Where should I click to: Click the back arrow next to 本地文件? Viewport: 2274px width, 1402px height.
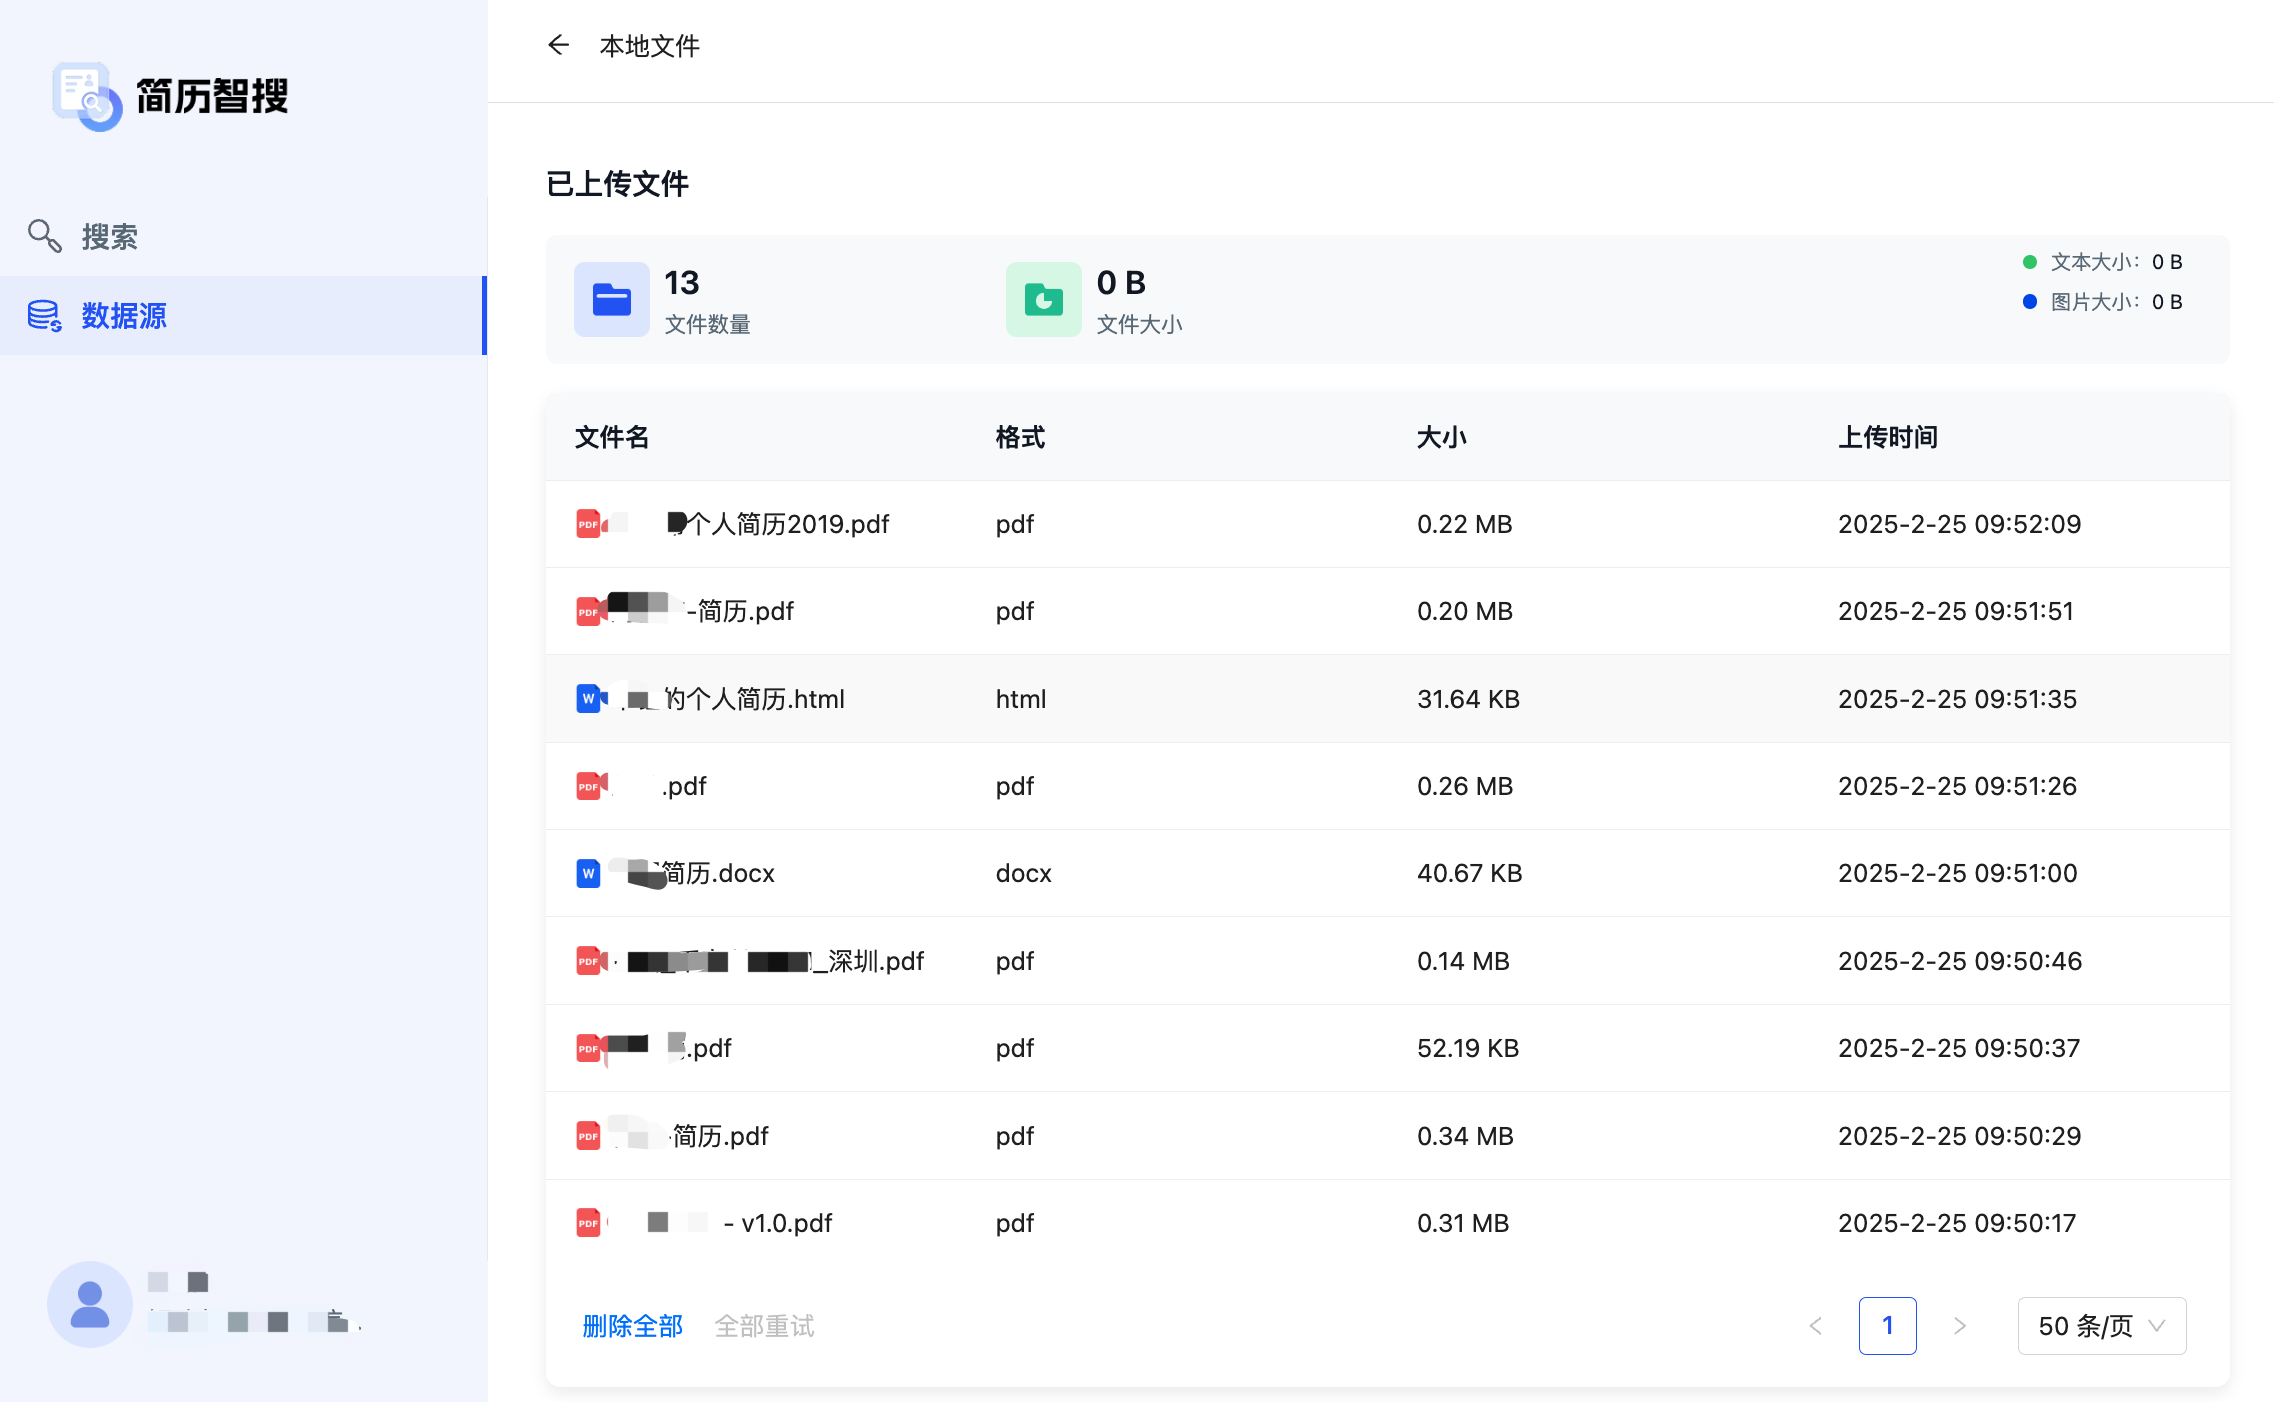[558, 45]
